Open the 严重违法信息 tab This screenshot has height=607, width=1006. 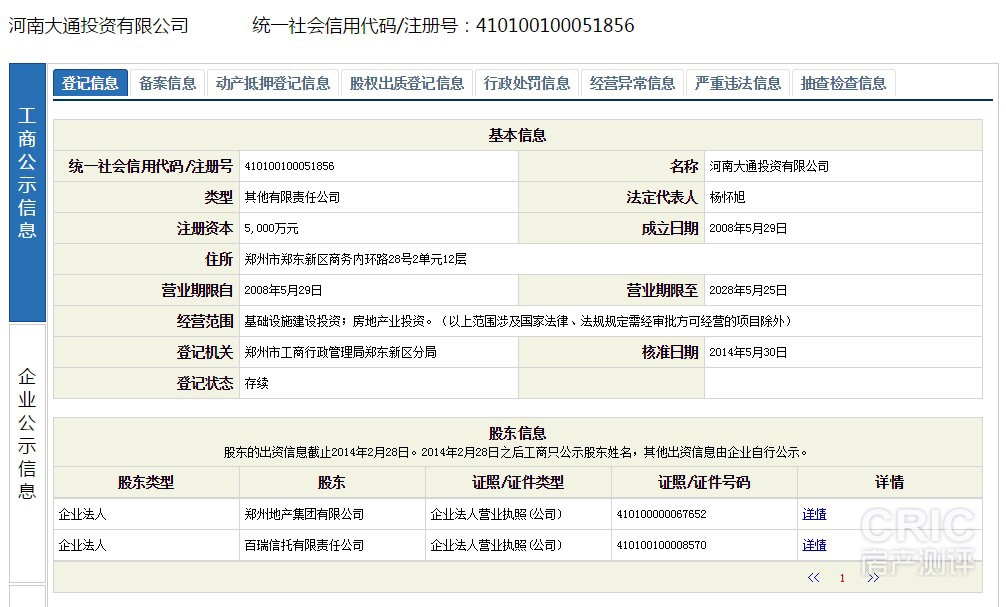[738, 83]
